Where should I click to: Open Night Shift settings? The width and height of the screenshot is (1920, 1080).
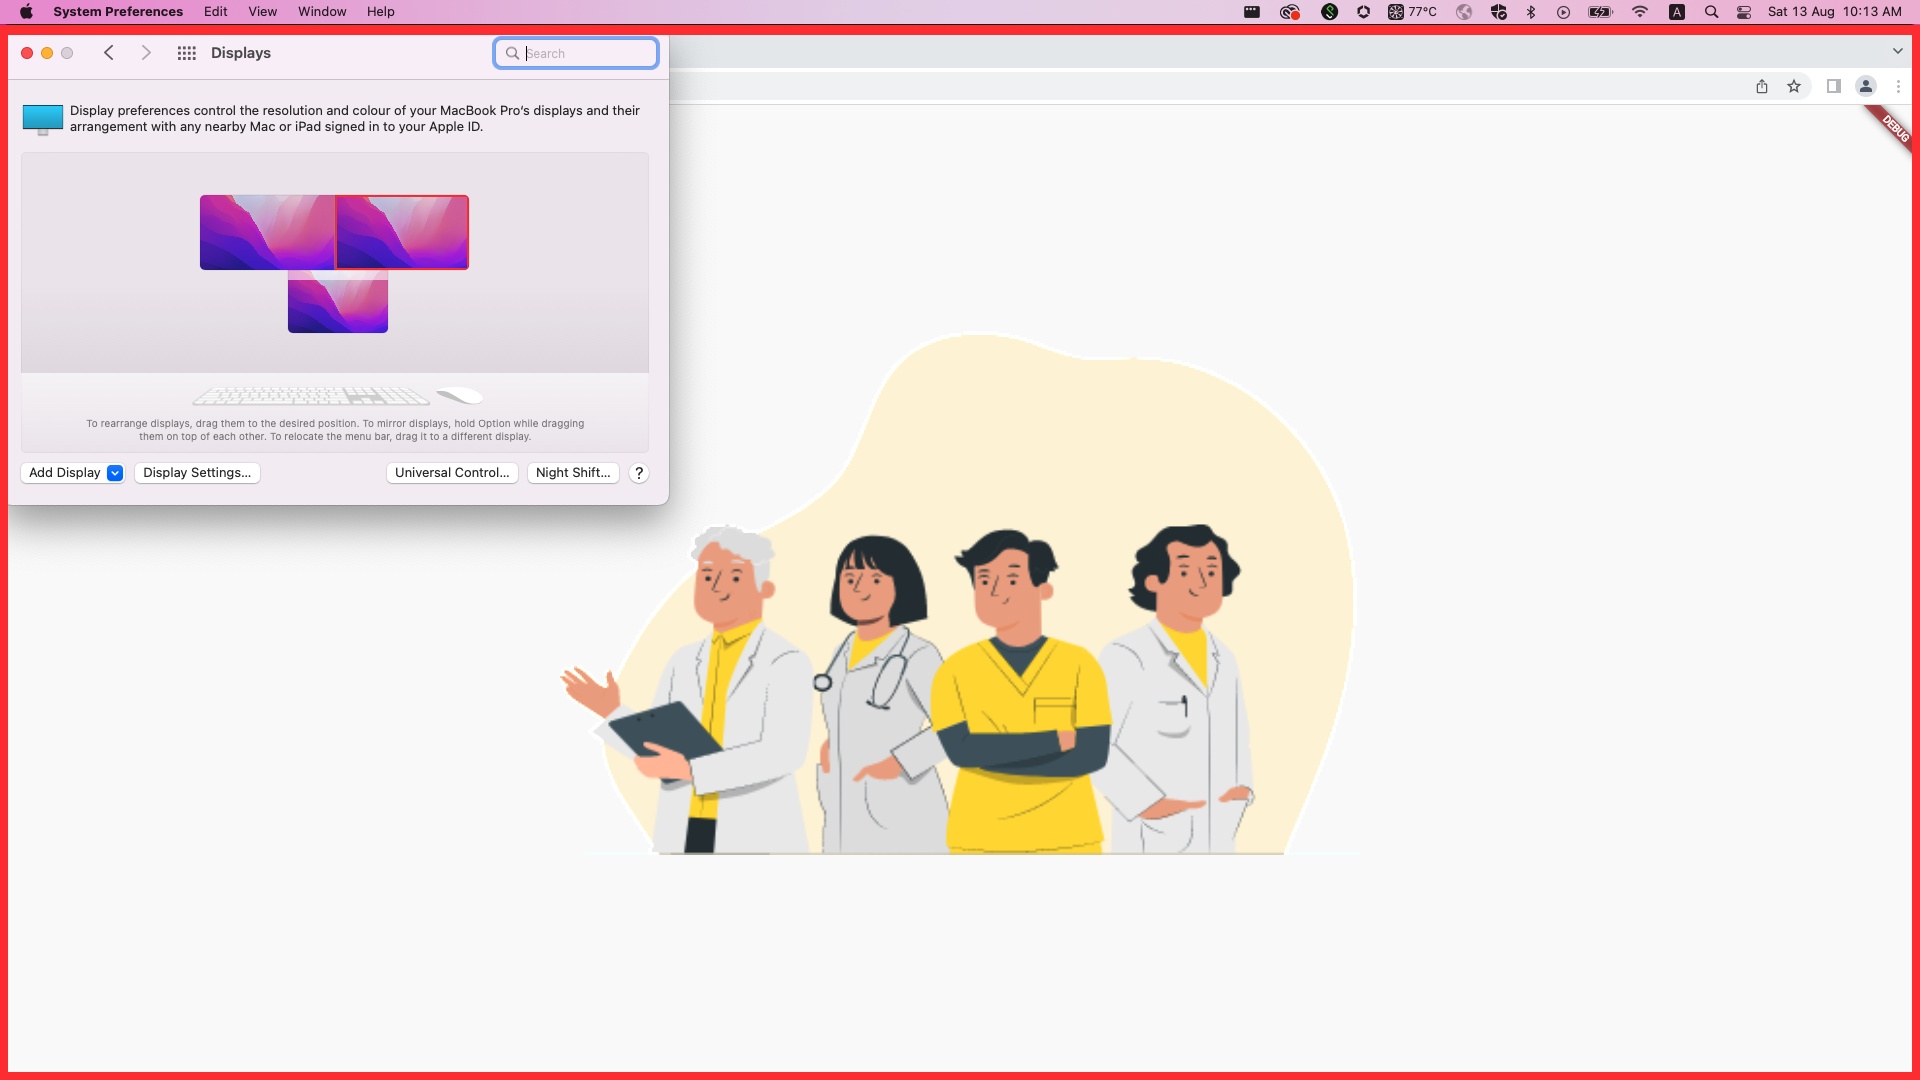572,473
